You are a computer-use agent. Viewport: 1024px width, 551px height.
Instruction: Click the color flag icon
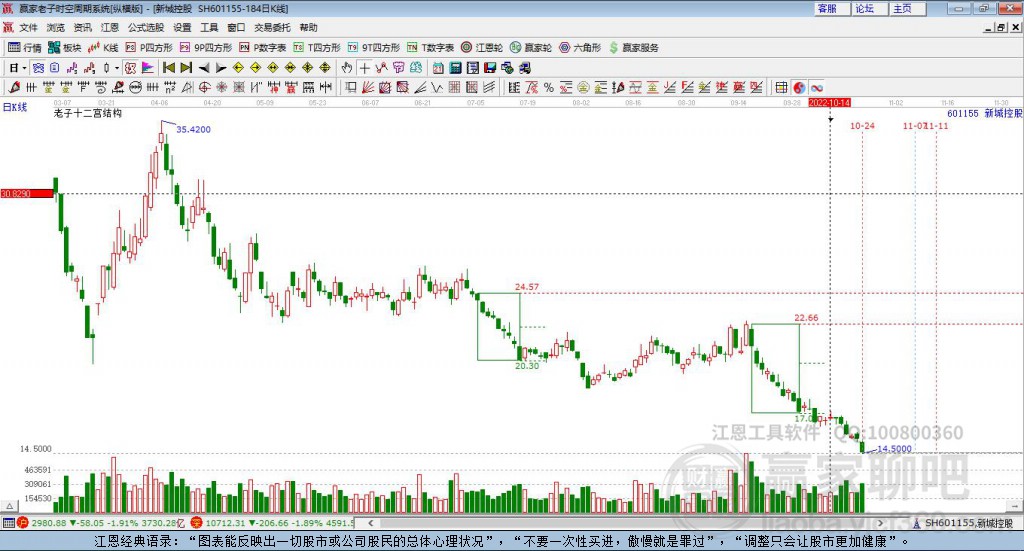pyautogui.click(x=148, y=68)
